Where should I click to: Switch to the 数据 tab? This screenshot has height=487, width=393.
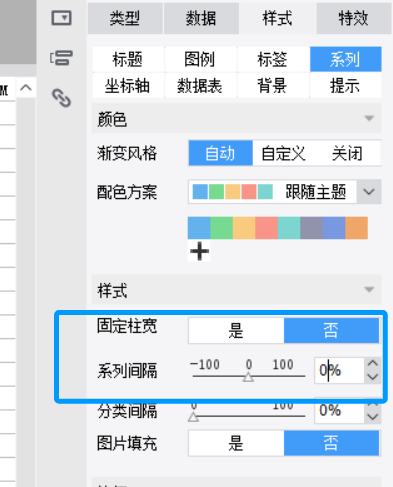(x=201, y=18)
